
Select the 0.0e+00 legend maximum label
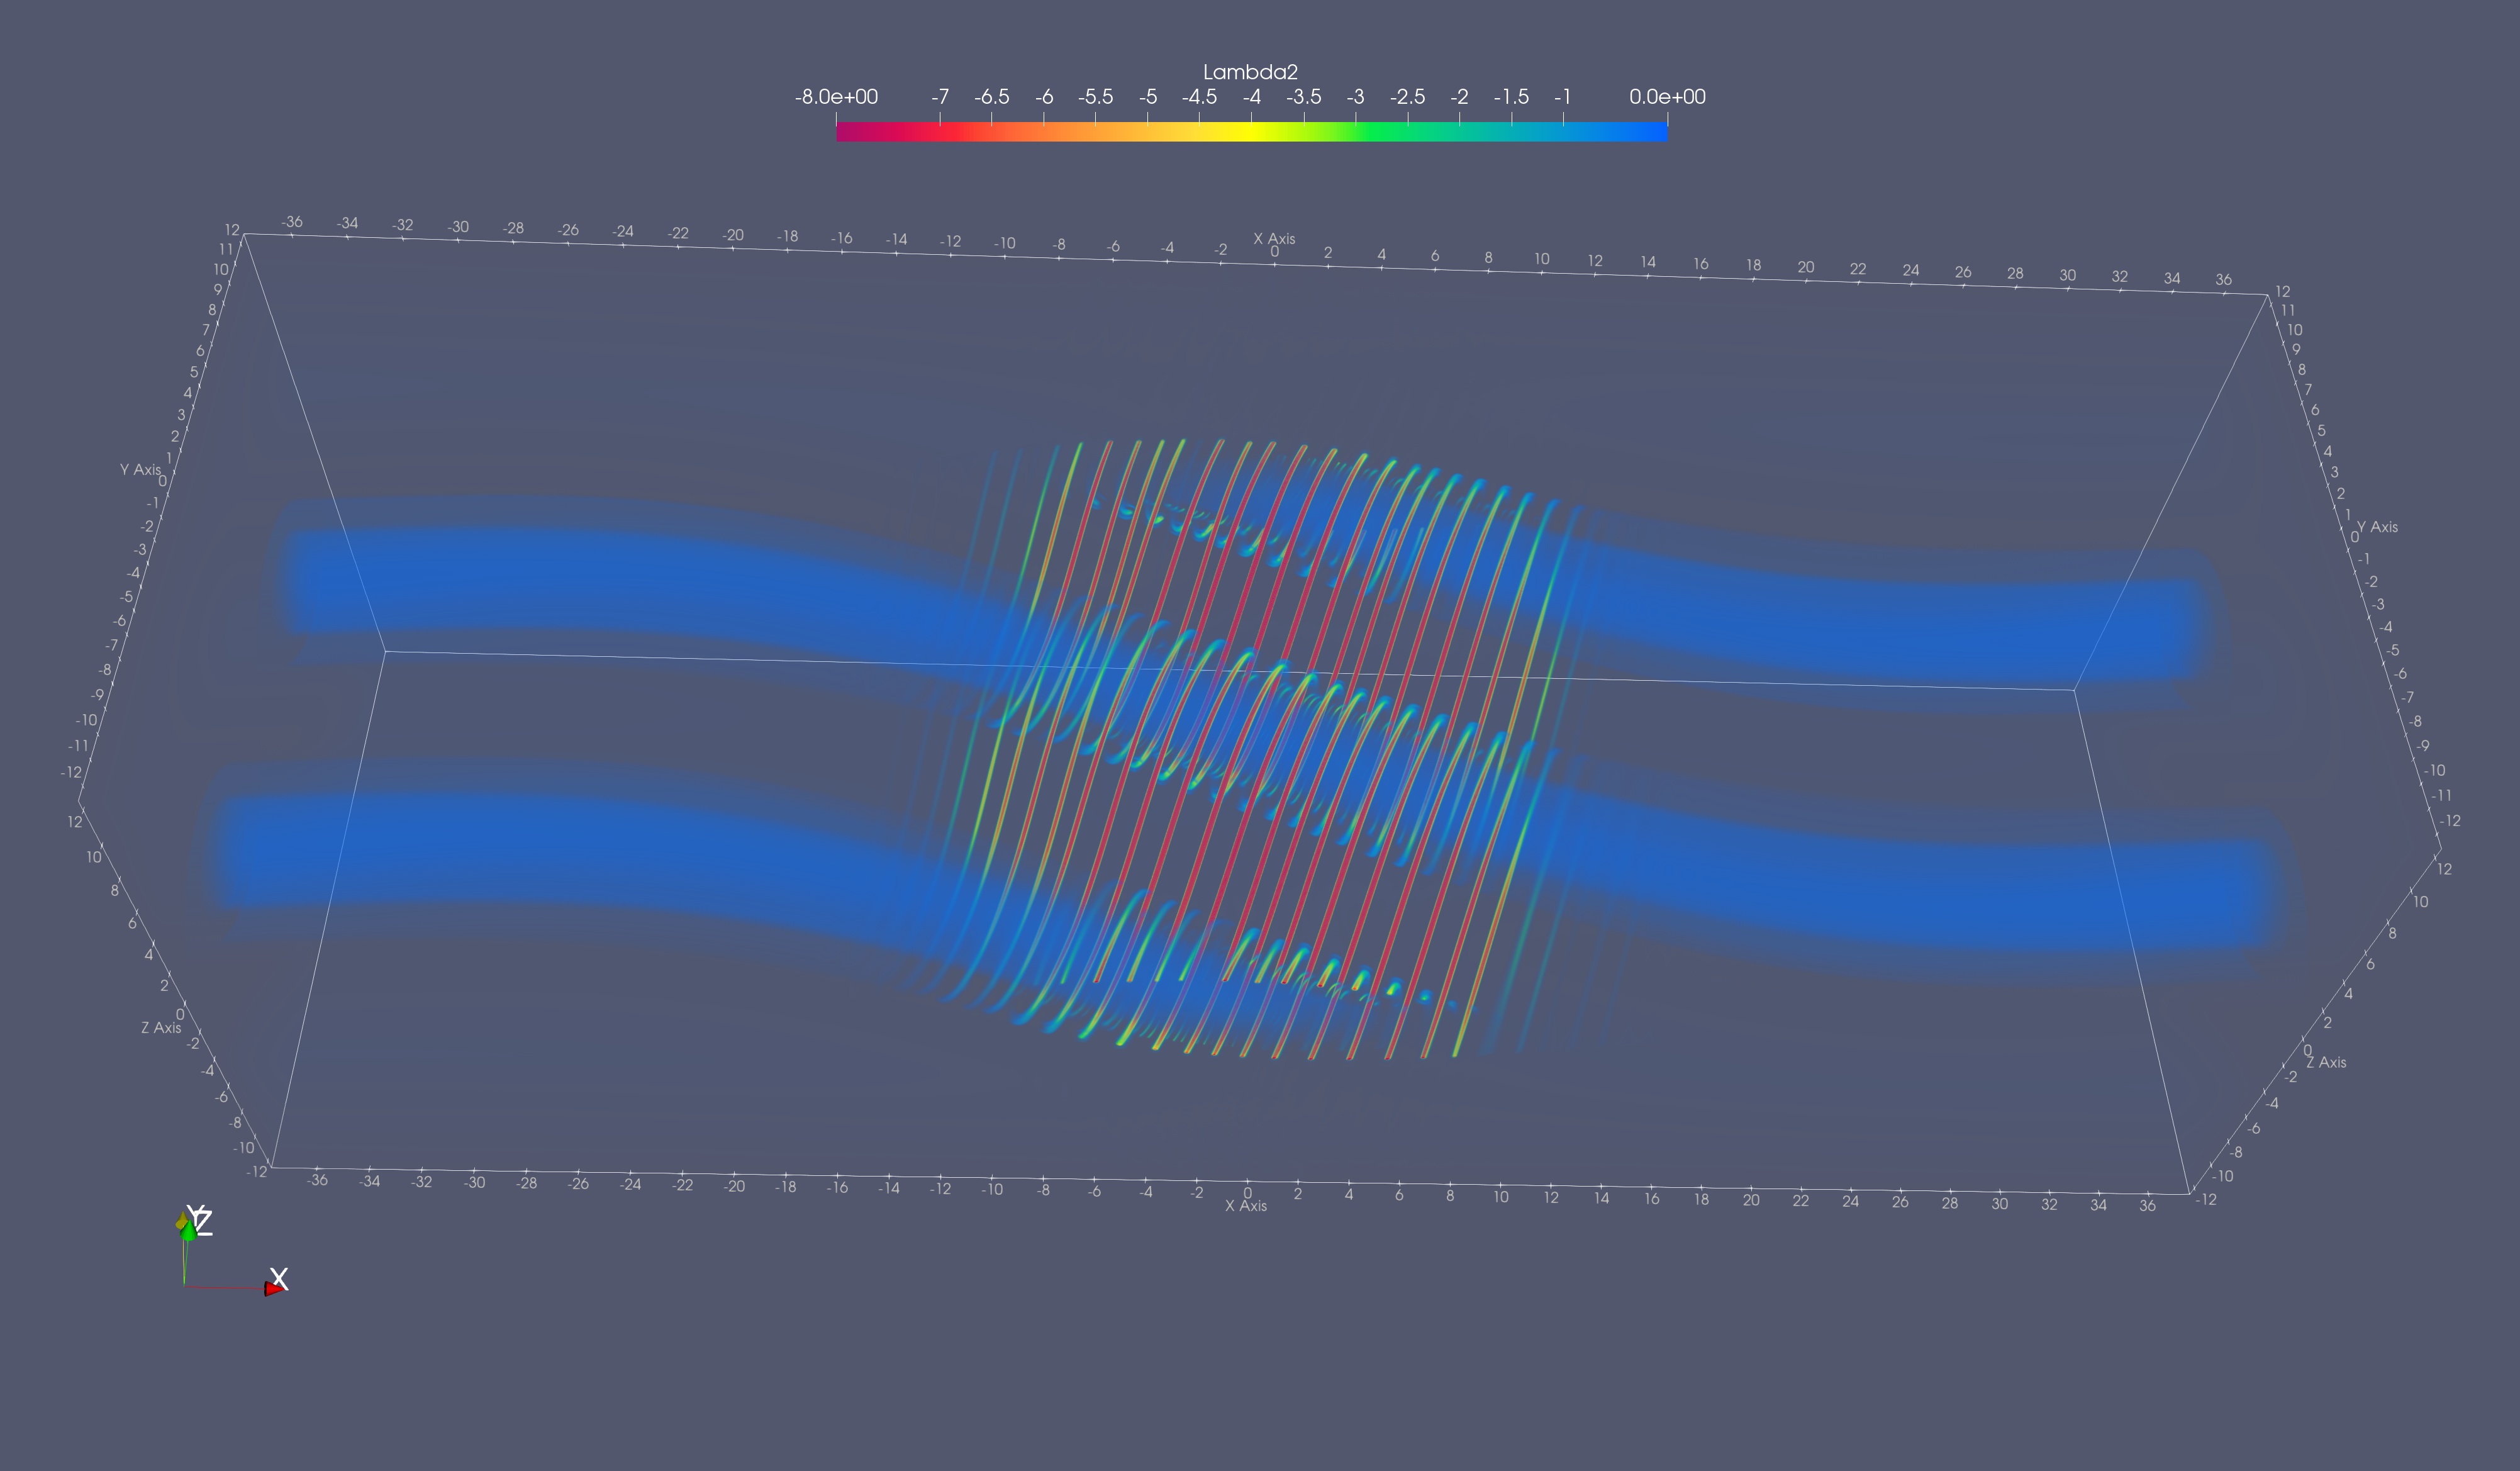[1667, 97]
